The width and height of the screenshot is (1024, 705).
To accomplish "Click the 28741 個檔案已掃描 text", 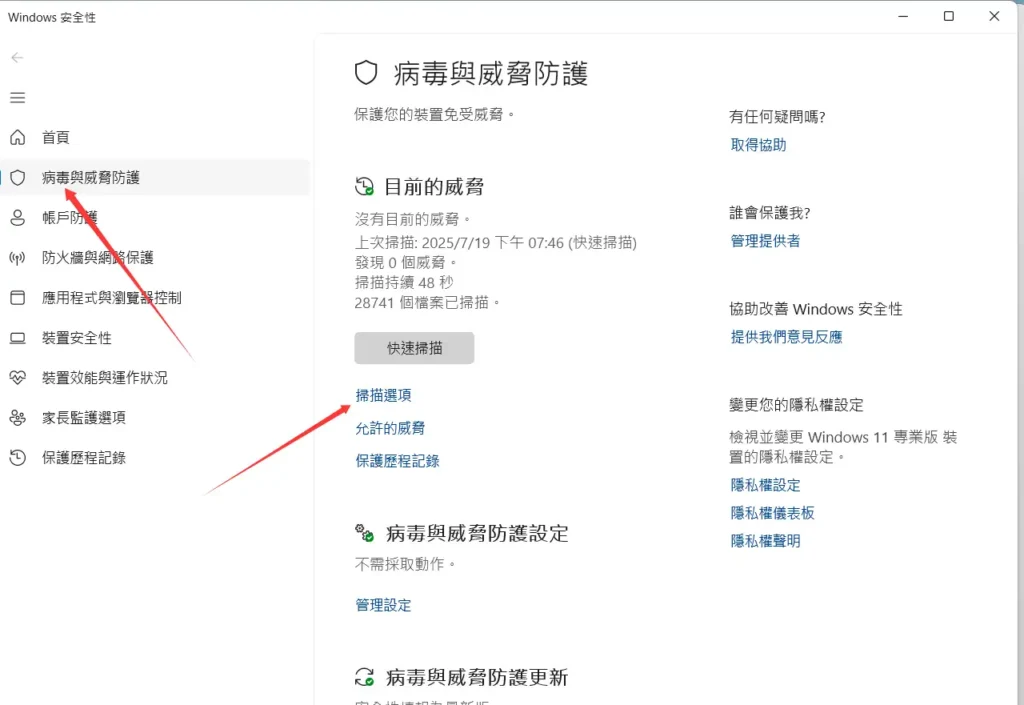I will (x=427, y=302).
